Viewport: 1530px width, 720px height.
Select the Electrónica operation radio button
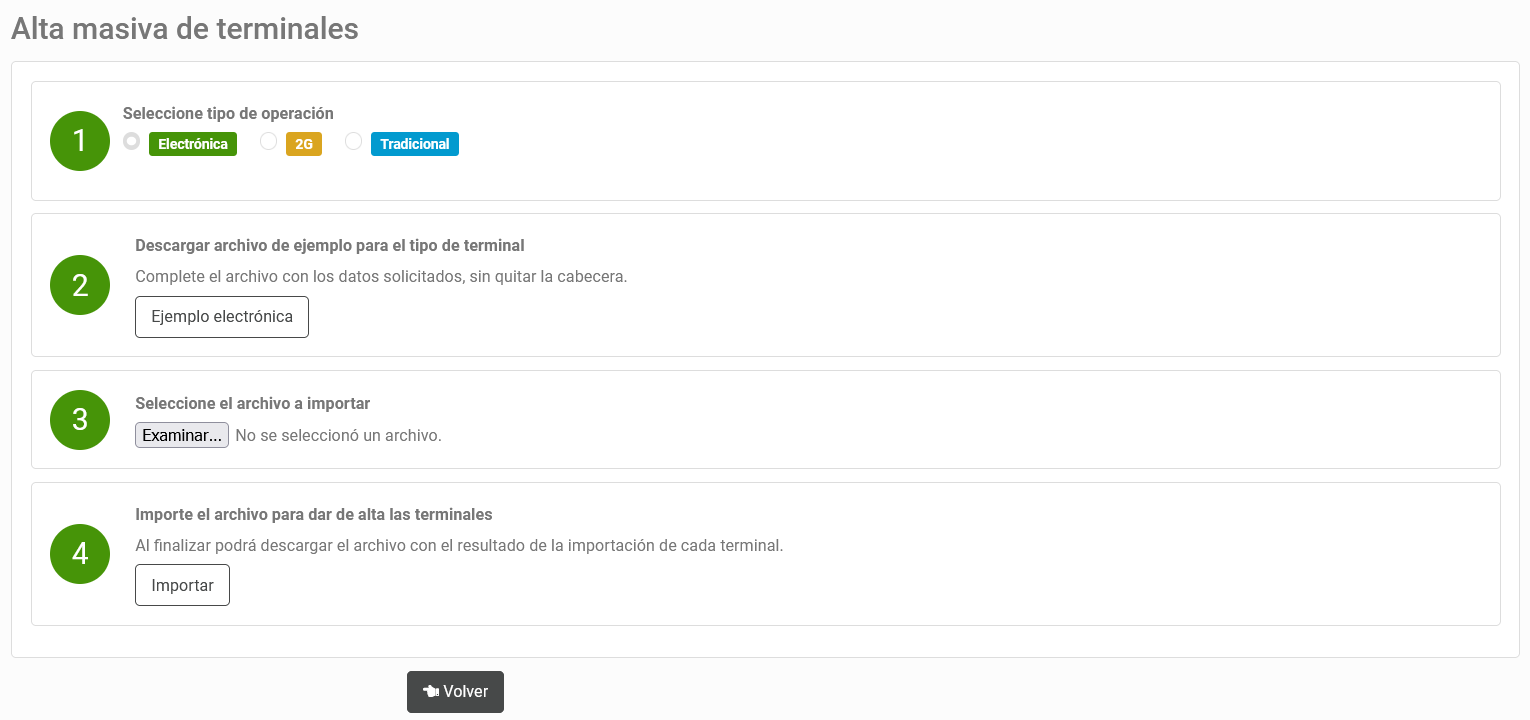131,142
